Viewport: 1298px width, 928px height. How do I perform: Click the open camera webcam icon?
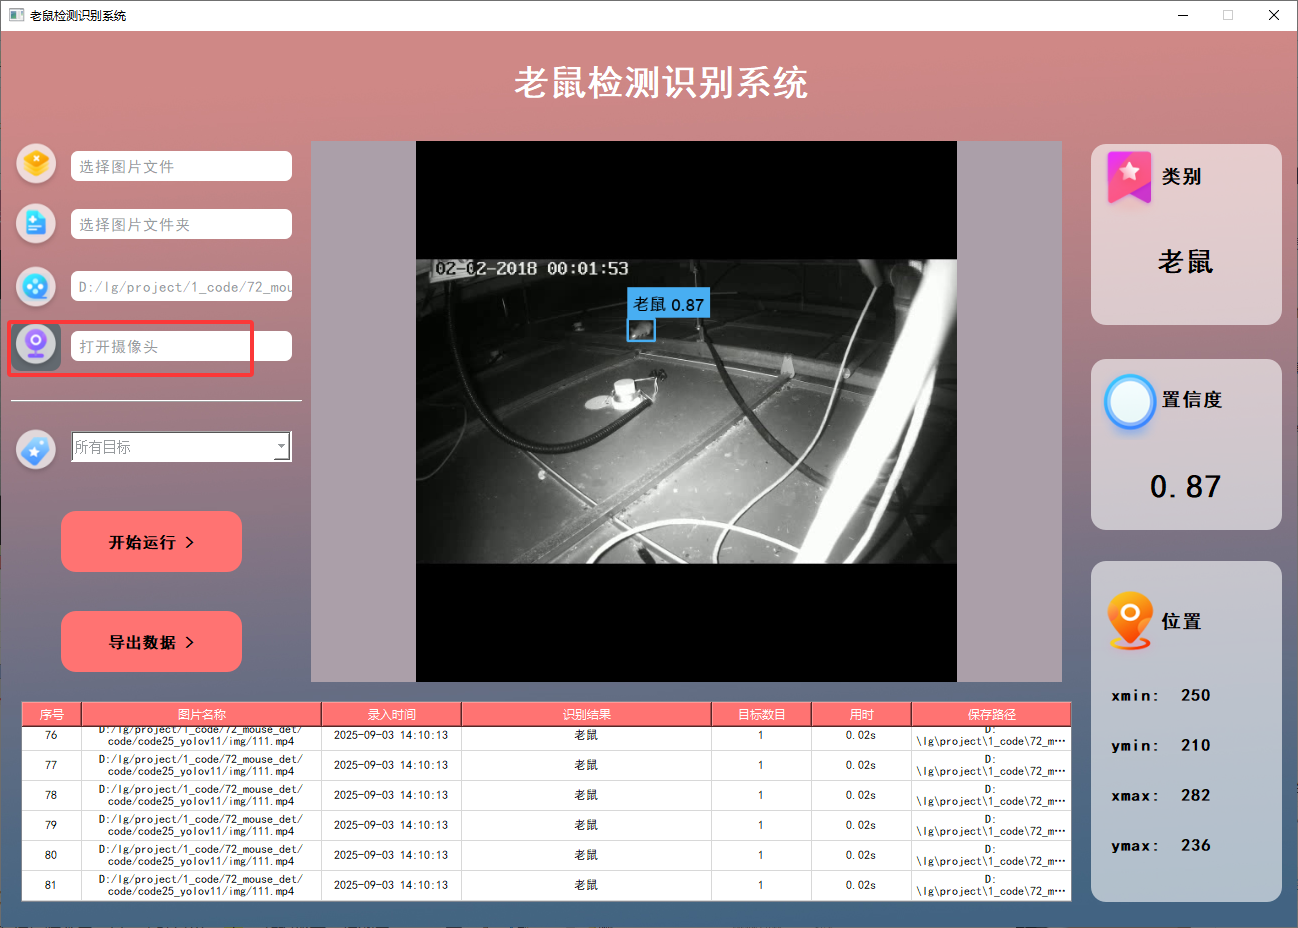coord(36,346)
